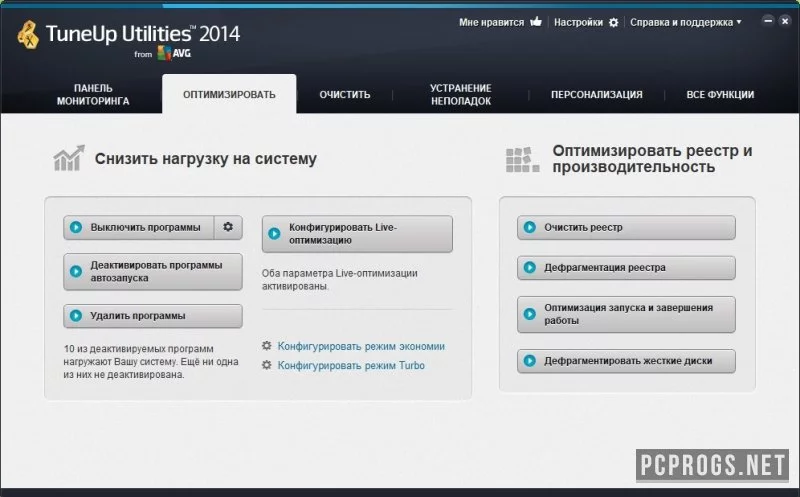This screenshot has height=497, width=800.
Task: Switch to Панель мониторинга tab
Action: click(x=93, y=94)
